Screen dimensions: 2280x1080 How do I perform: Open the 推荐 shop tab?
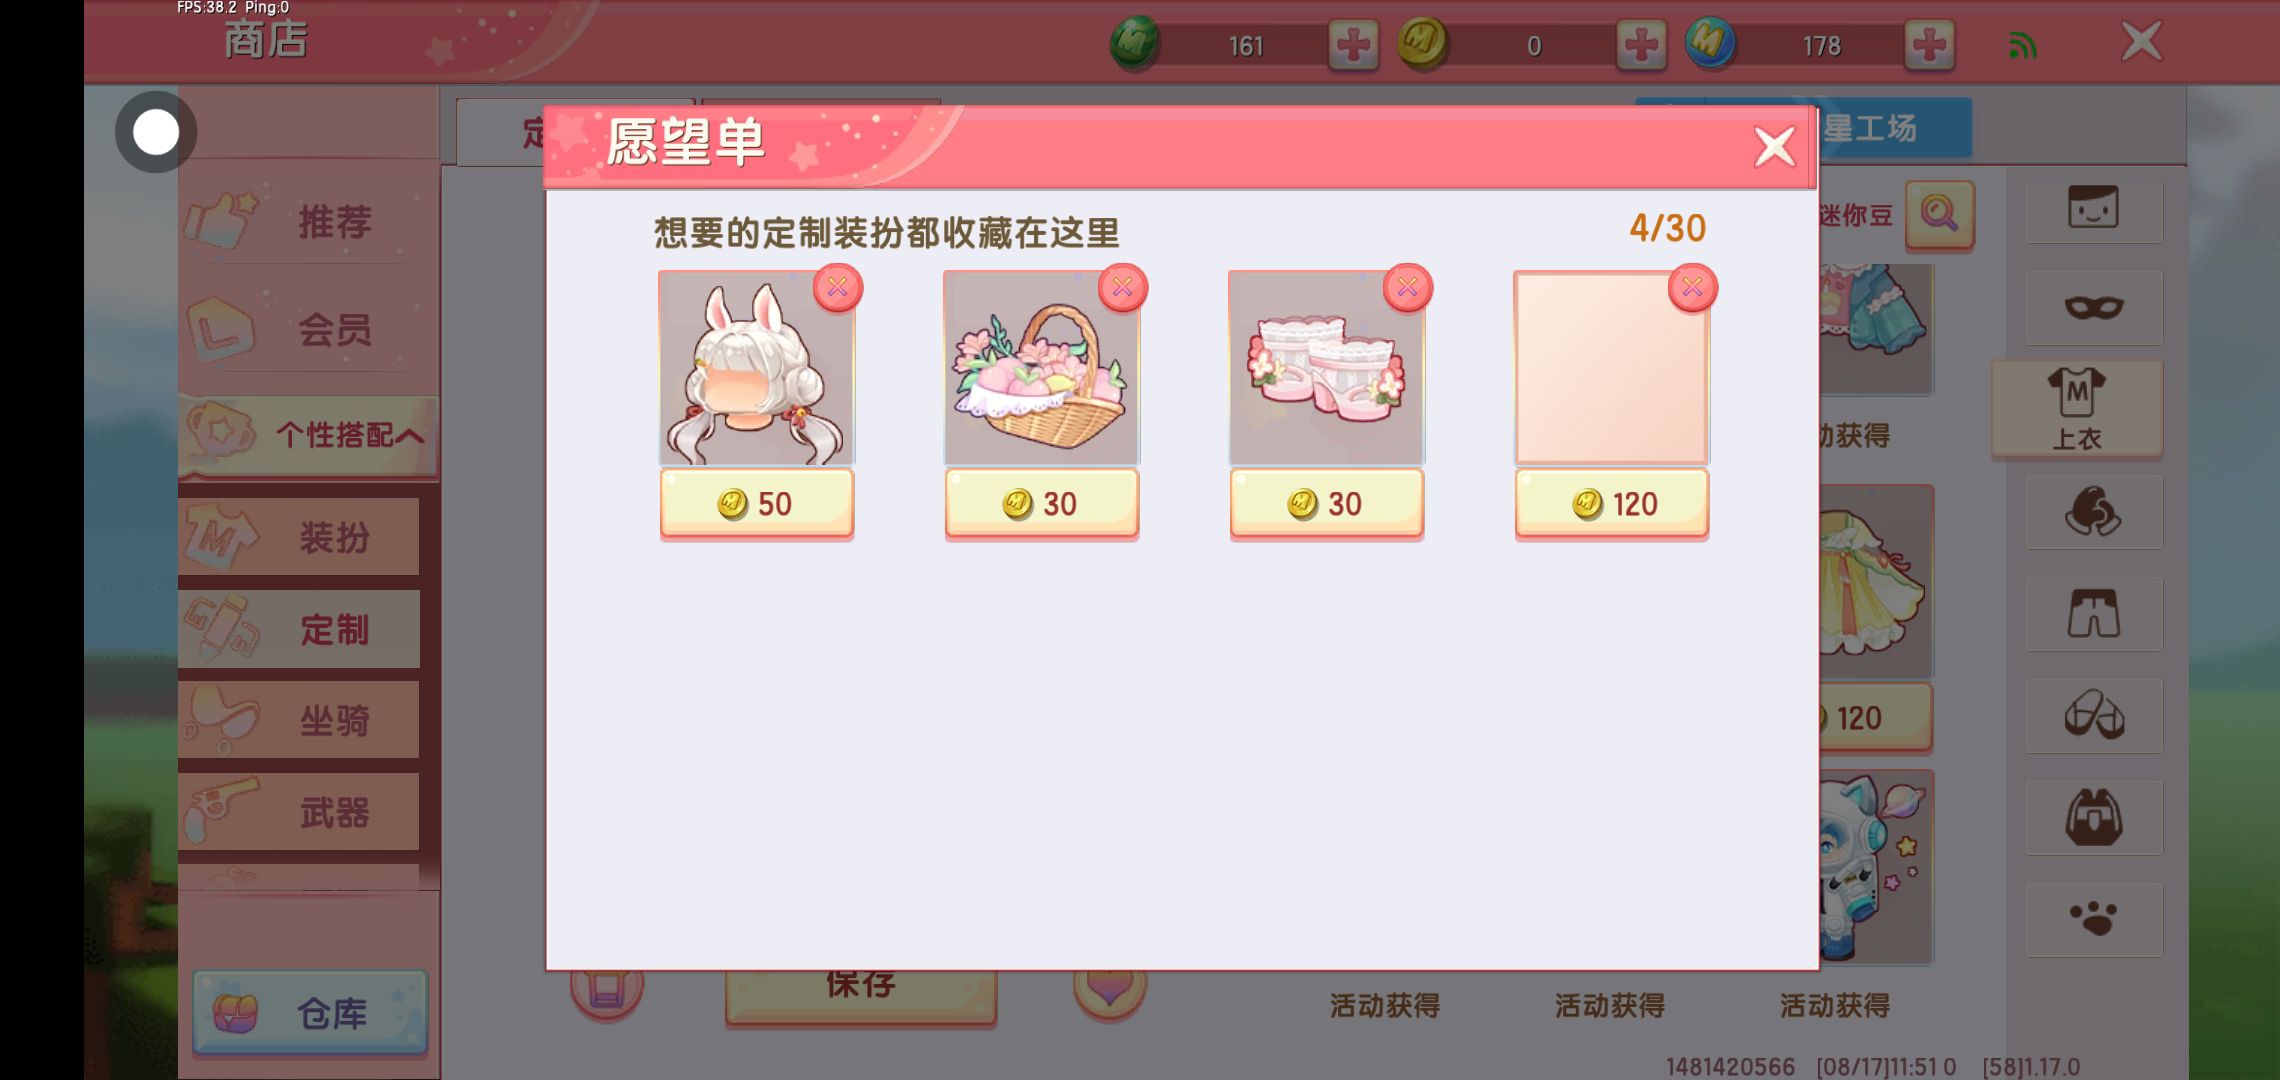click(x=308, y=221)
